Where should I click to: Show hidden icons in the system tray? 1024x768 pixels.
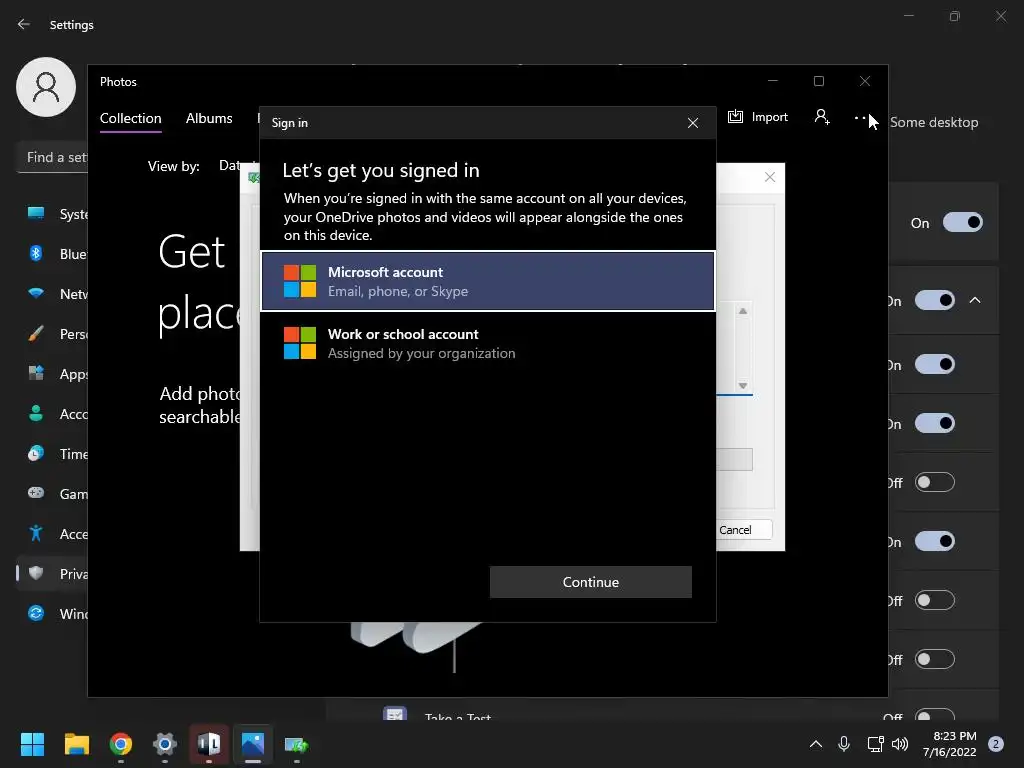(x=816, y=744)
